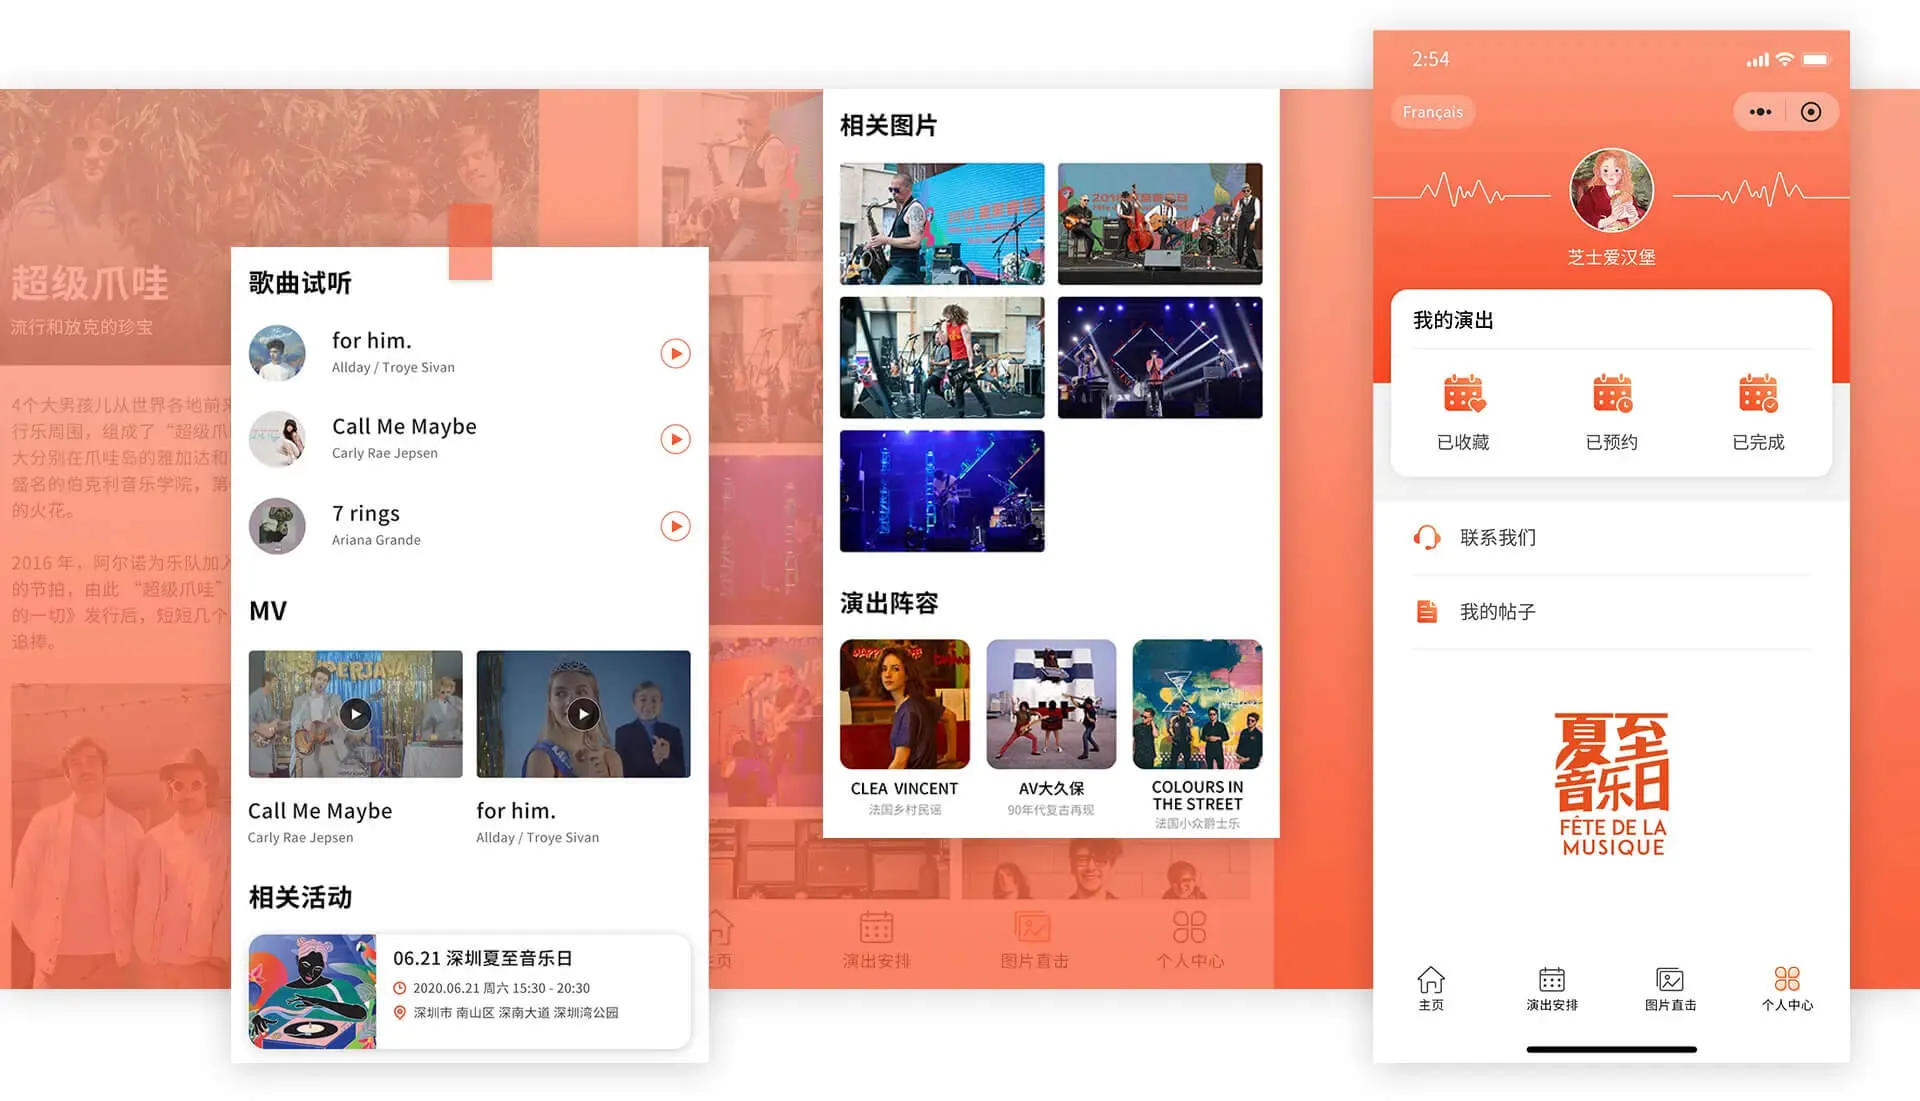The width and height of the screenshot is (1920, 1101).
Task: Play the Call Me Maybe MV video
Action: tap(355, 714)
